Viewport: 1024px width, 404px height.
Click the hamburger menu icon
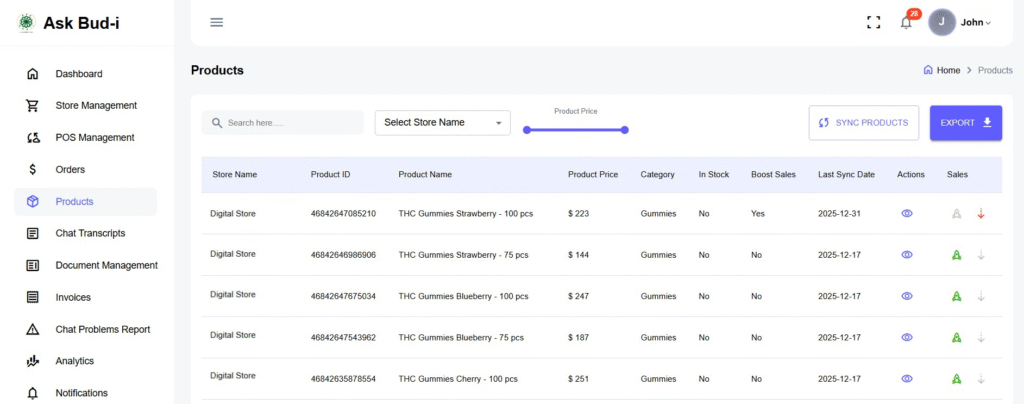pos(216,22)
